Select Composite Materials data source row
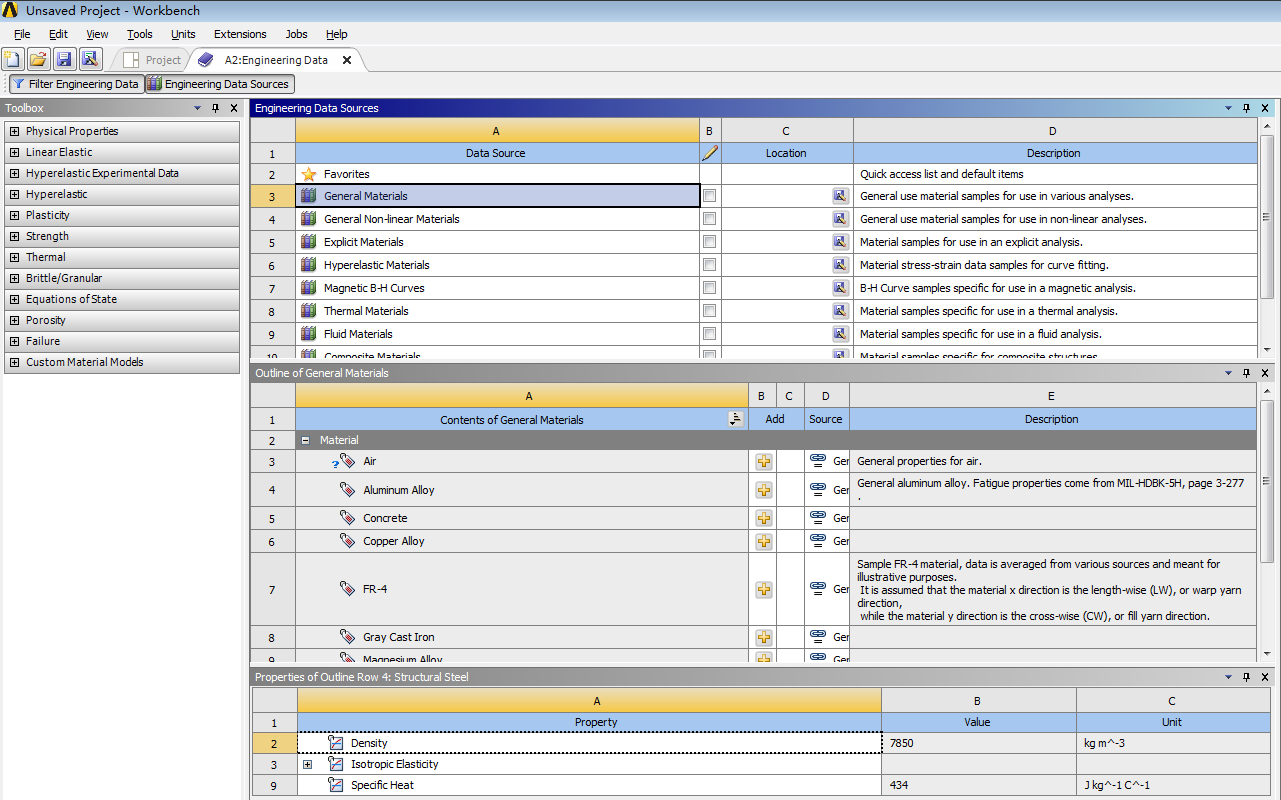The width and height of the screenshot is (1281, 800). pyautogui.click(x=497, y=355)
